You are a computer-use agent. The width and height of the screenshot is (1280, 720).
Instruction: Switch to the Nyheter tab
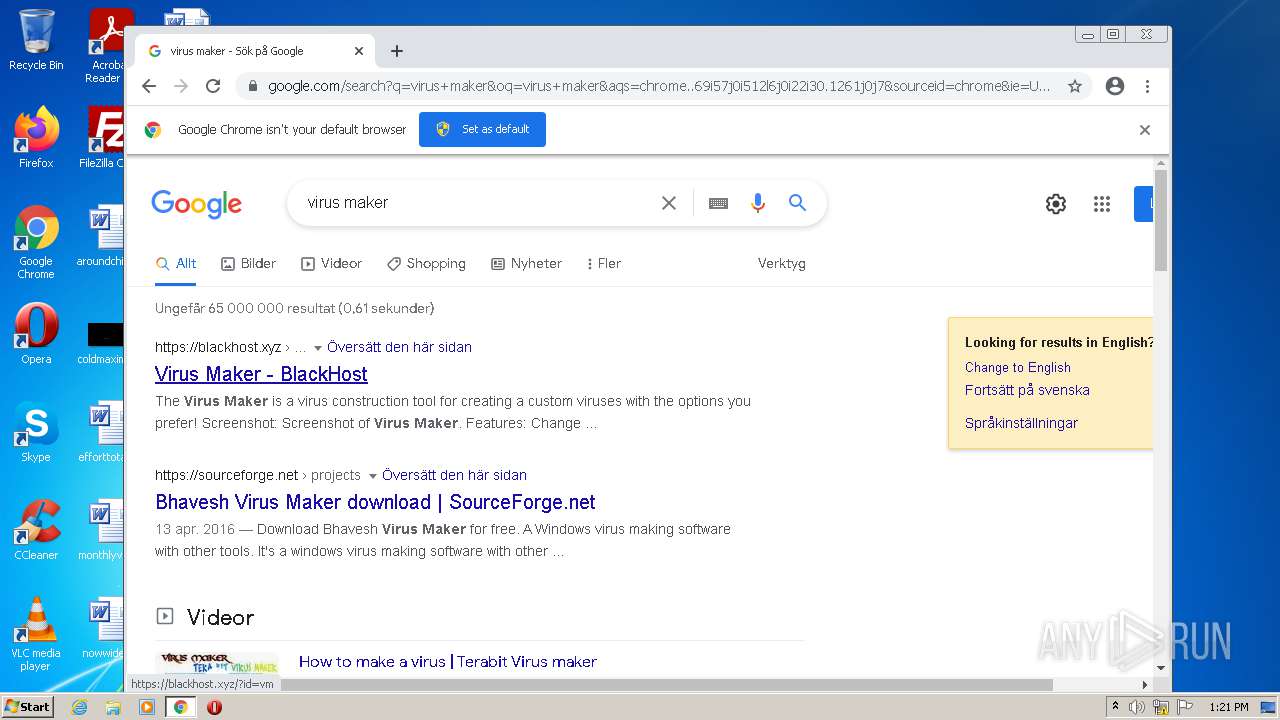(526, 264)
